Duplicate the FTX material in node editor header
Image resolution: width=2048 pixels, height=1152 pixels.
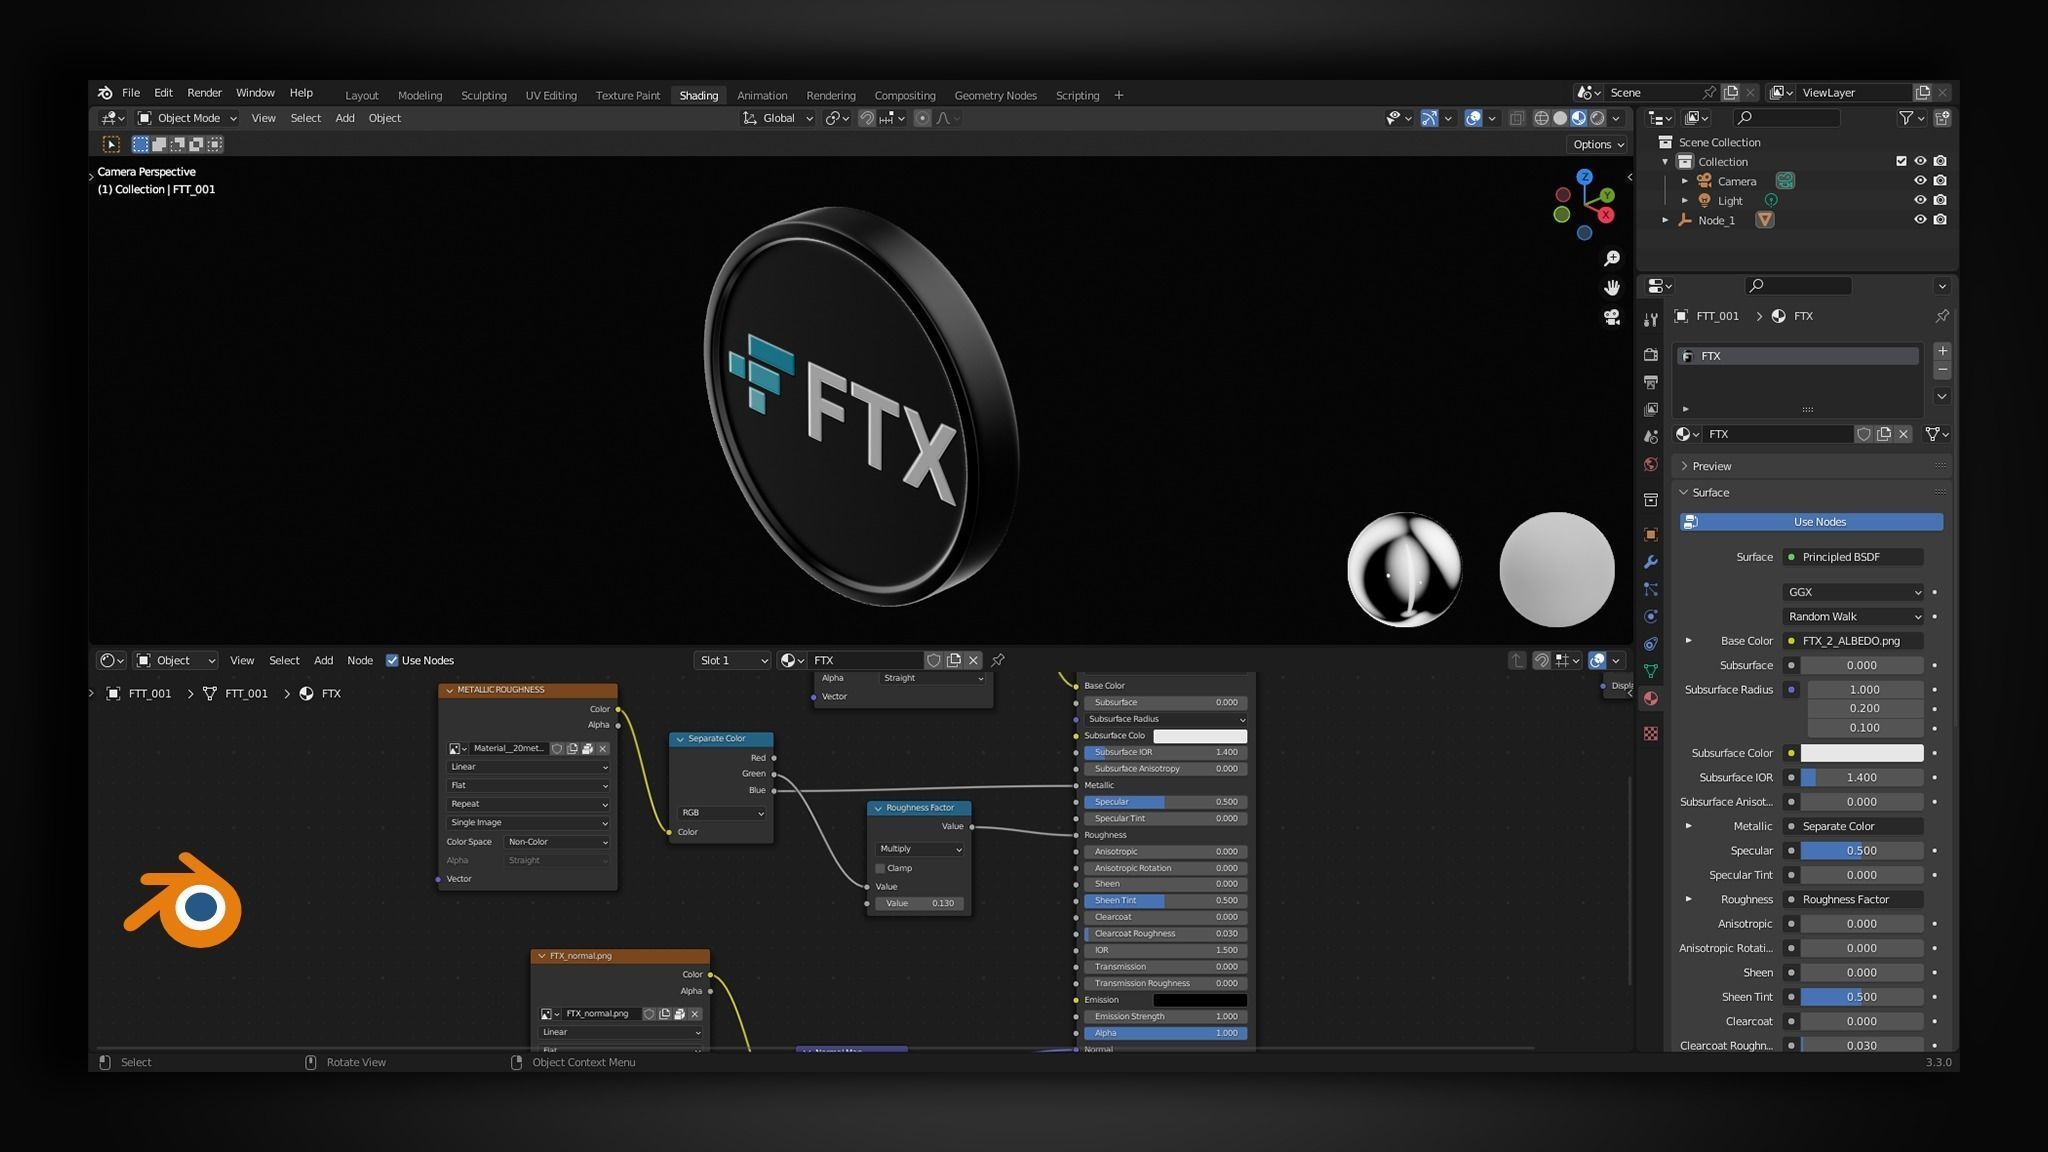coord(954,660)
